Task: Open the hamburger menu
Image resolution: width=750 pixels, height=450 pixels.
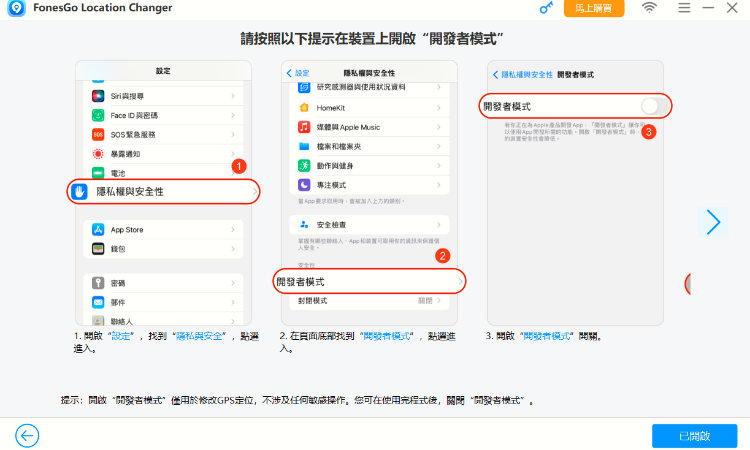Action: tap(684, 8)
